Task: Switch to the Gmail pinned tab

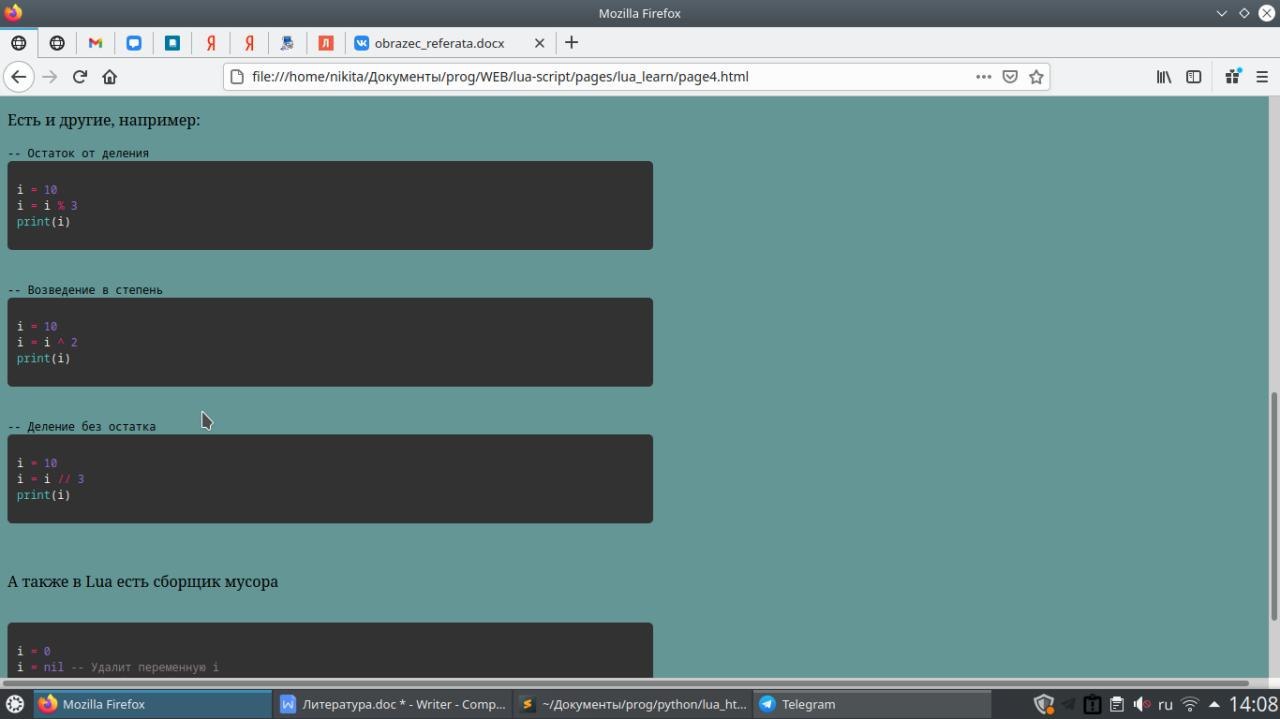Action: [x=95, y=43]
